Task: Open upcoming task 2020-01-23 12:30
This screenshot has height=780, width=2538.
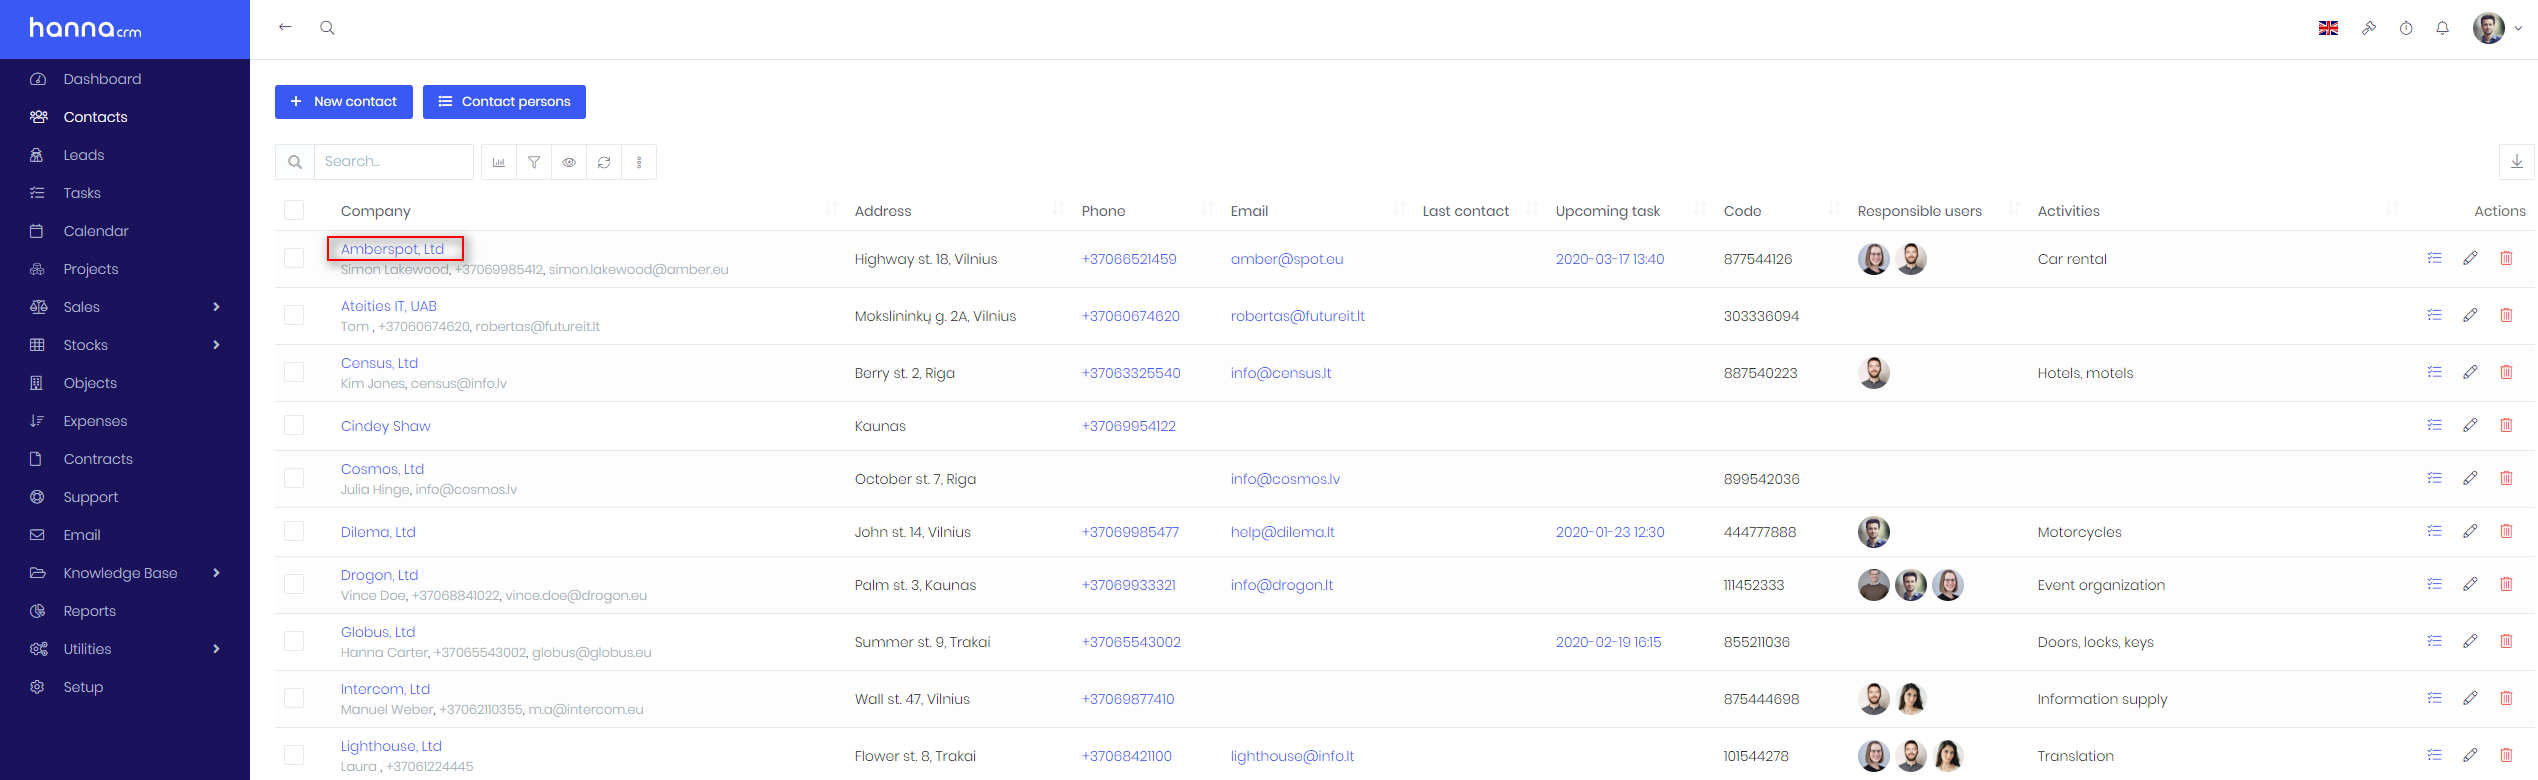Action: coord(1610,532)
